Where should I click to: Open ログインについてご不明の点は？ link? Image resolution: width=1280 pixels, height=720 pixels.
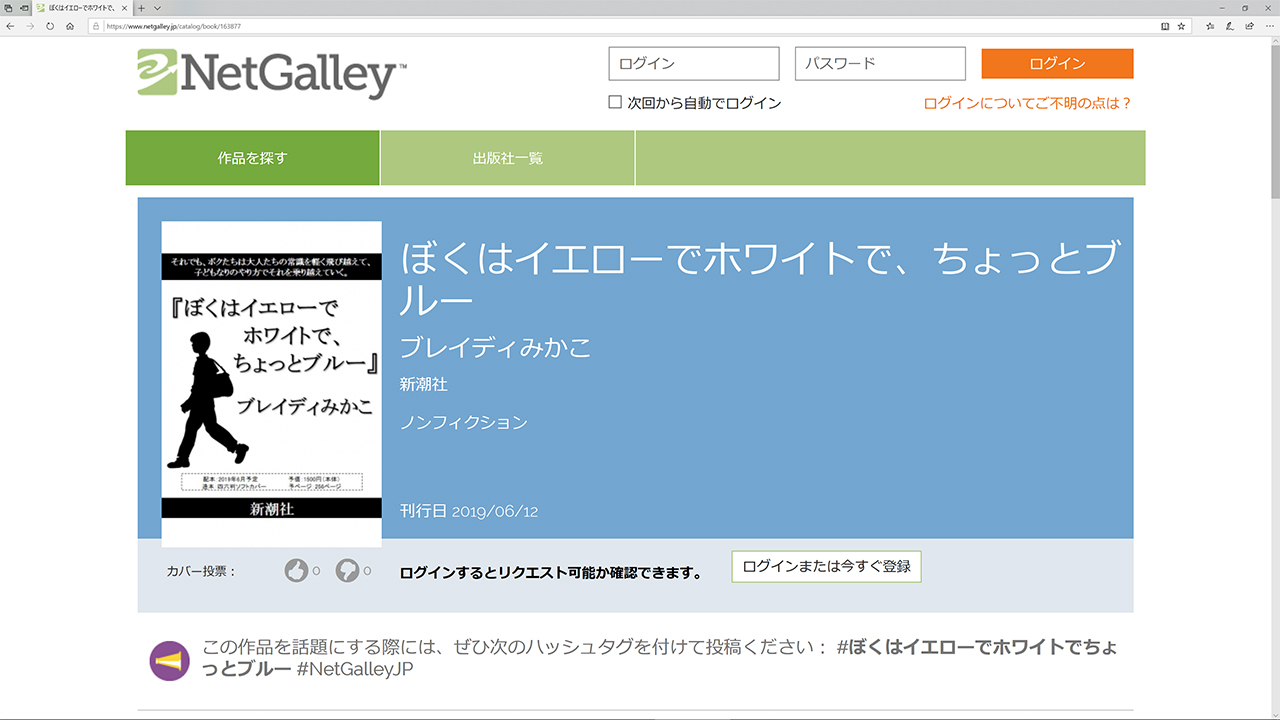pyautogui.click(x=1027, y=103)
